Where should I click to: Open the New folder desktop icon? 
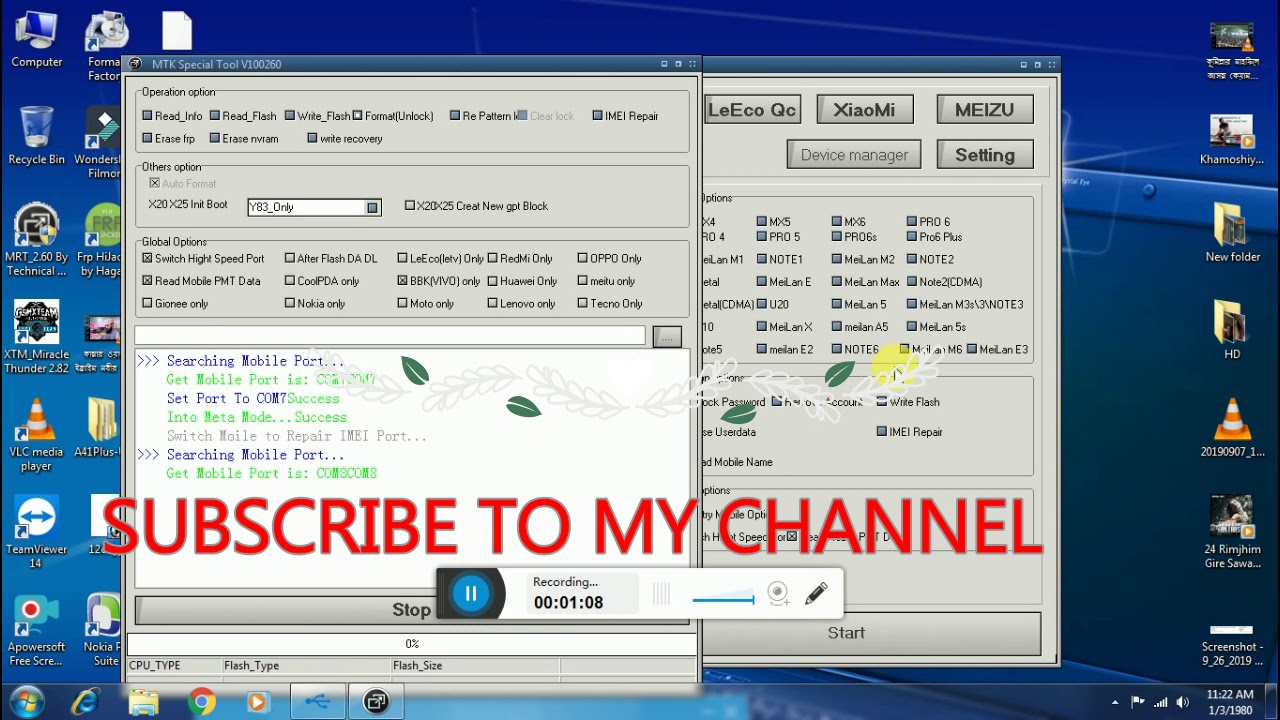(1232, 232)
